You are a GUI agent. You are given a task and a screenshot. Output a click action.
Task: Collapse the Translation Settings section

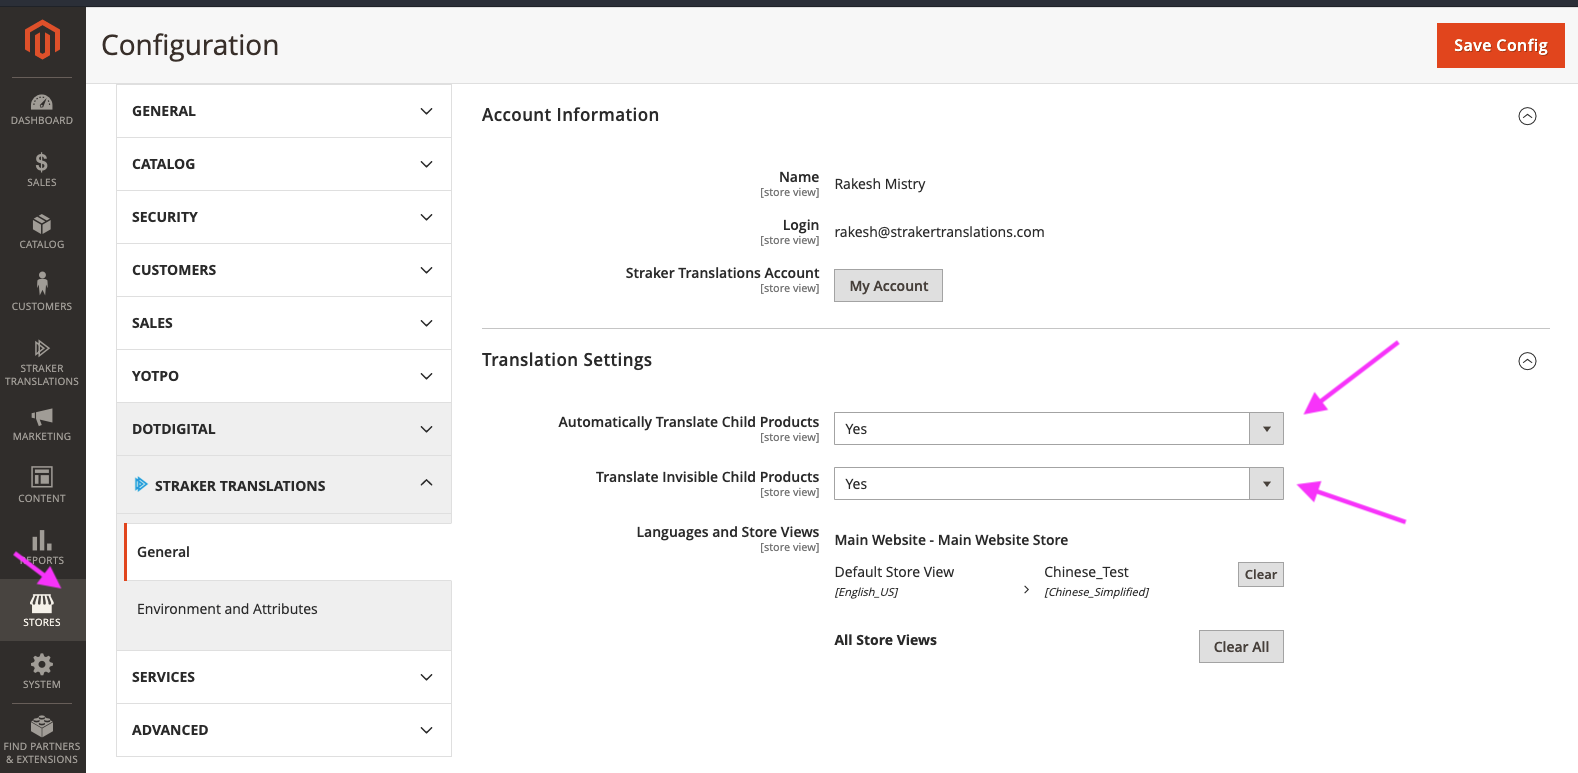pyautogui.click(x=1527, y=361)
